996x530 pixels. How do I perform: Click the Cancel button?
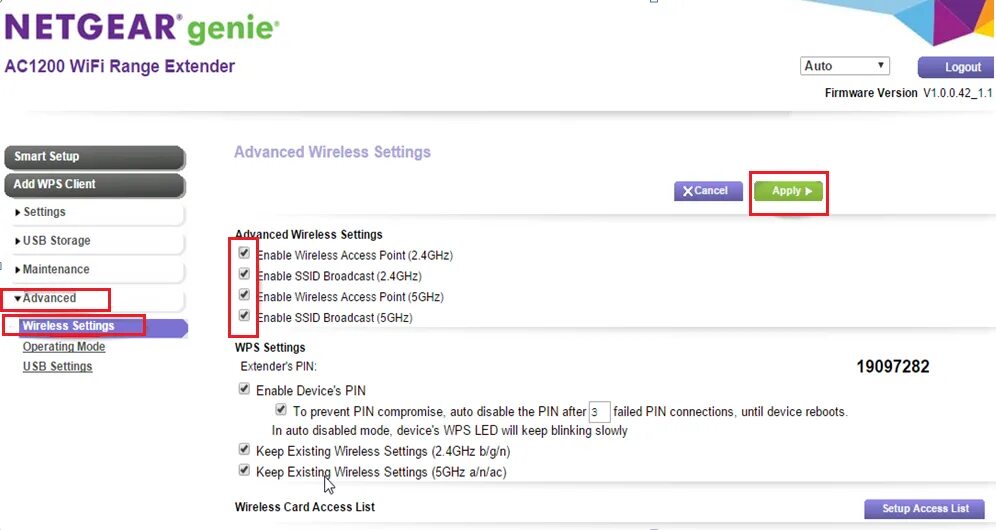click(x=708, y=191)
